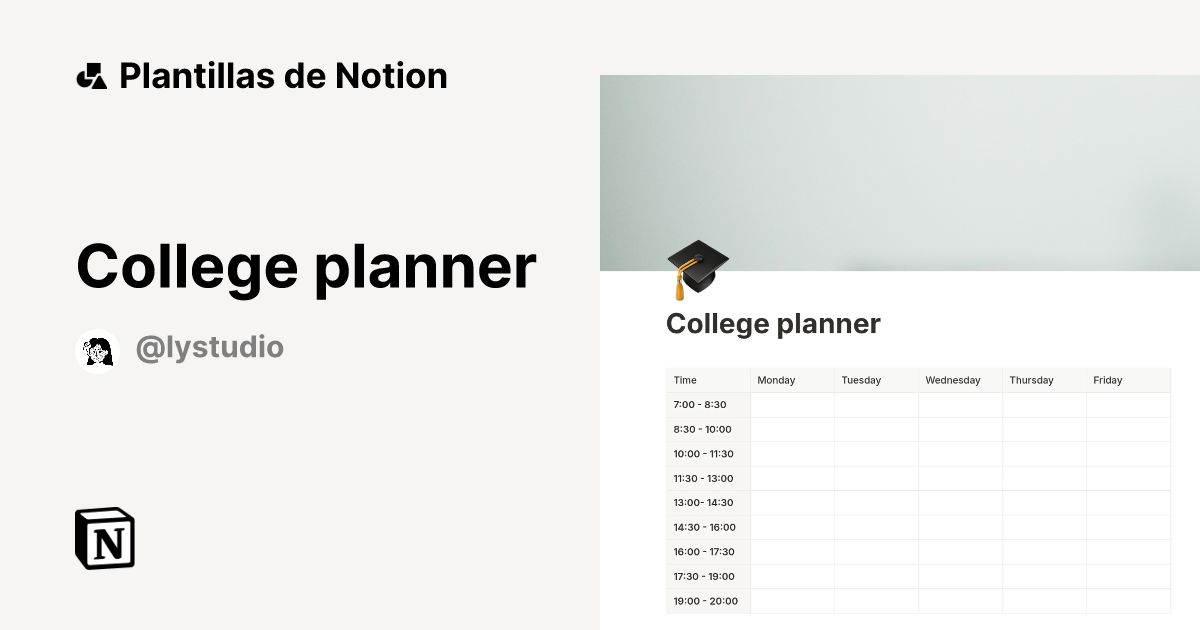Click the graduation cap page emoji
The width and height of the screenshot is (1200, 630).
coord(696,268)
